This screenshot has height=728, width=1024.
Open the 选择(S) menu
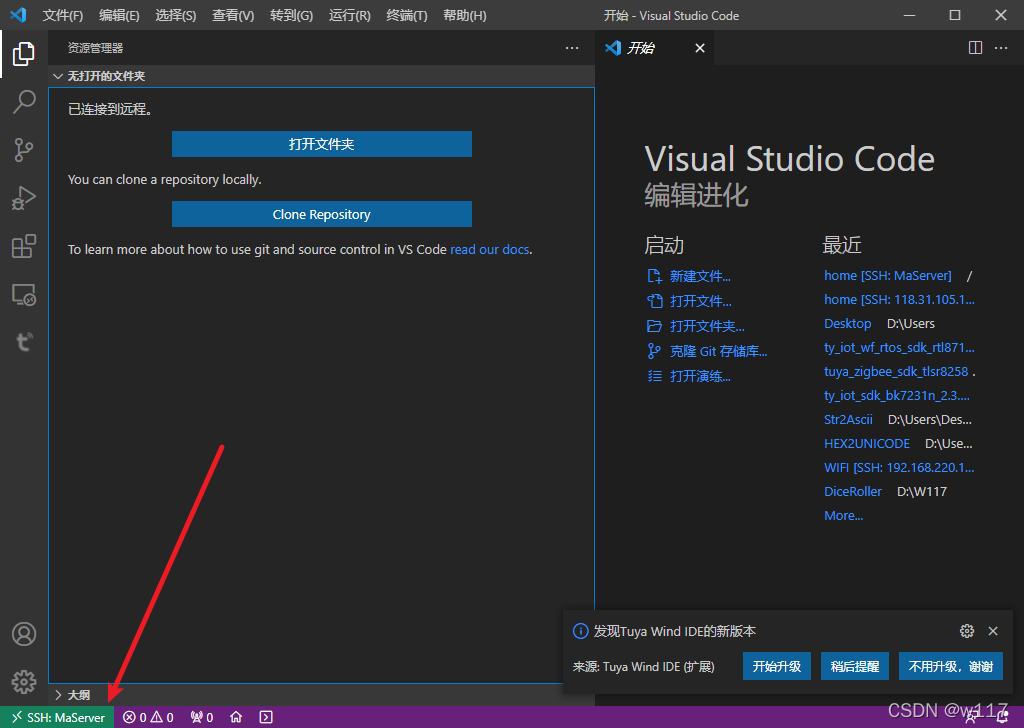(176, 15)
